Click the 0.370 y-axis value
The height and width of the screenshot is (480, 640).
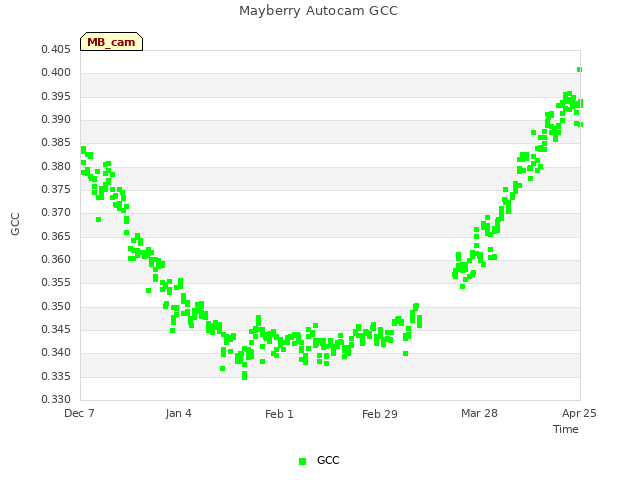pos(56,213)
